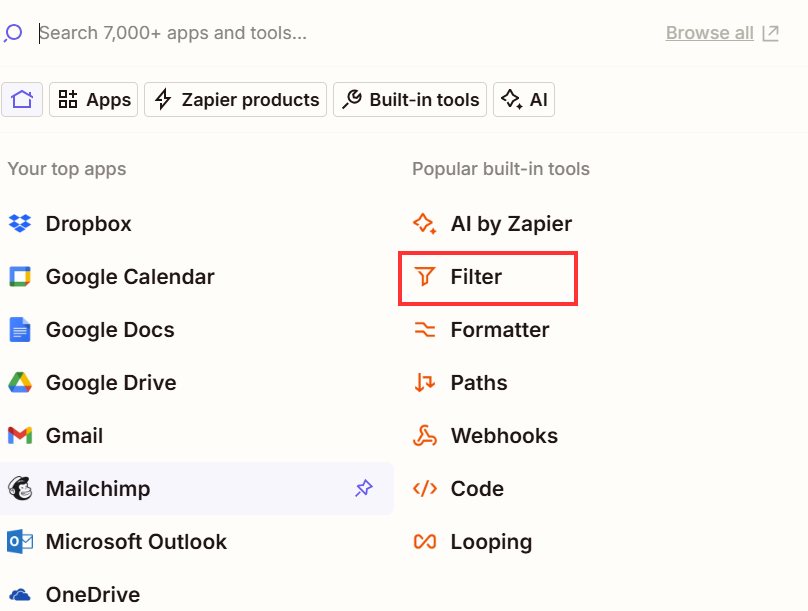The width and height of the screenshot is (808, 611).
Task: Select the Paths tool icon
Action: [x=425, y=383]
